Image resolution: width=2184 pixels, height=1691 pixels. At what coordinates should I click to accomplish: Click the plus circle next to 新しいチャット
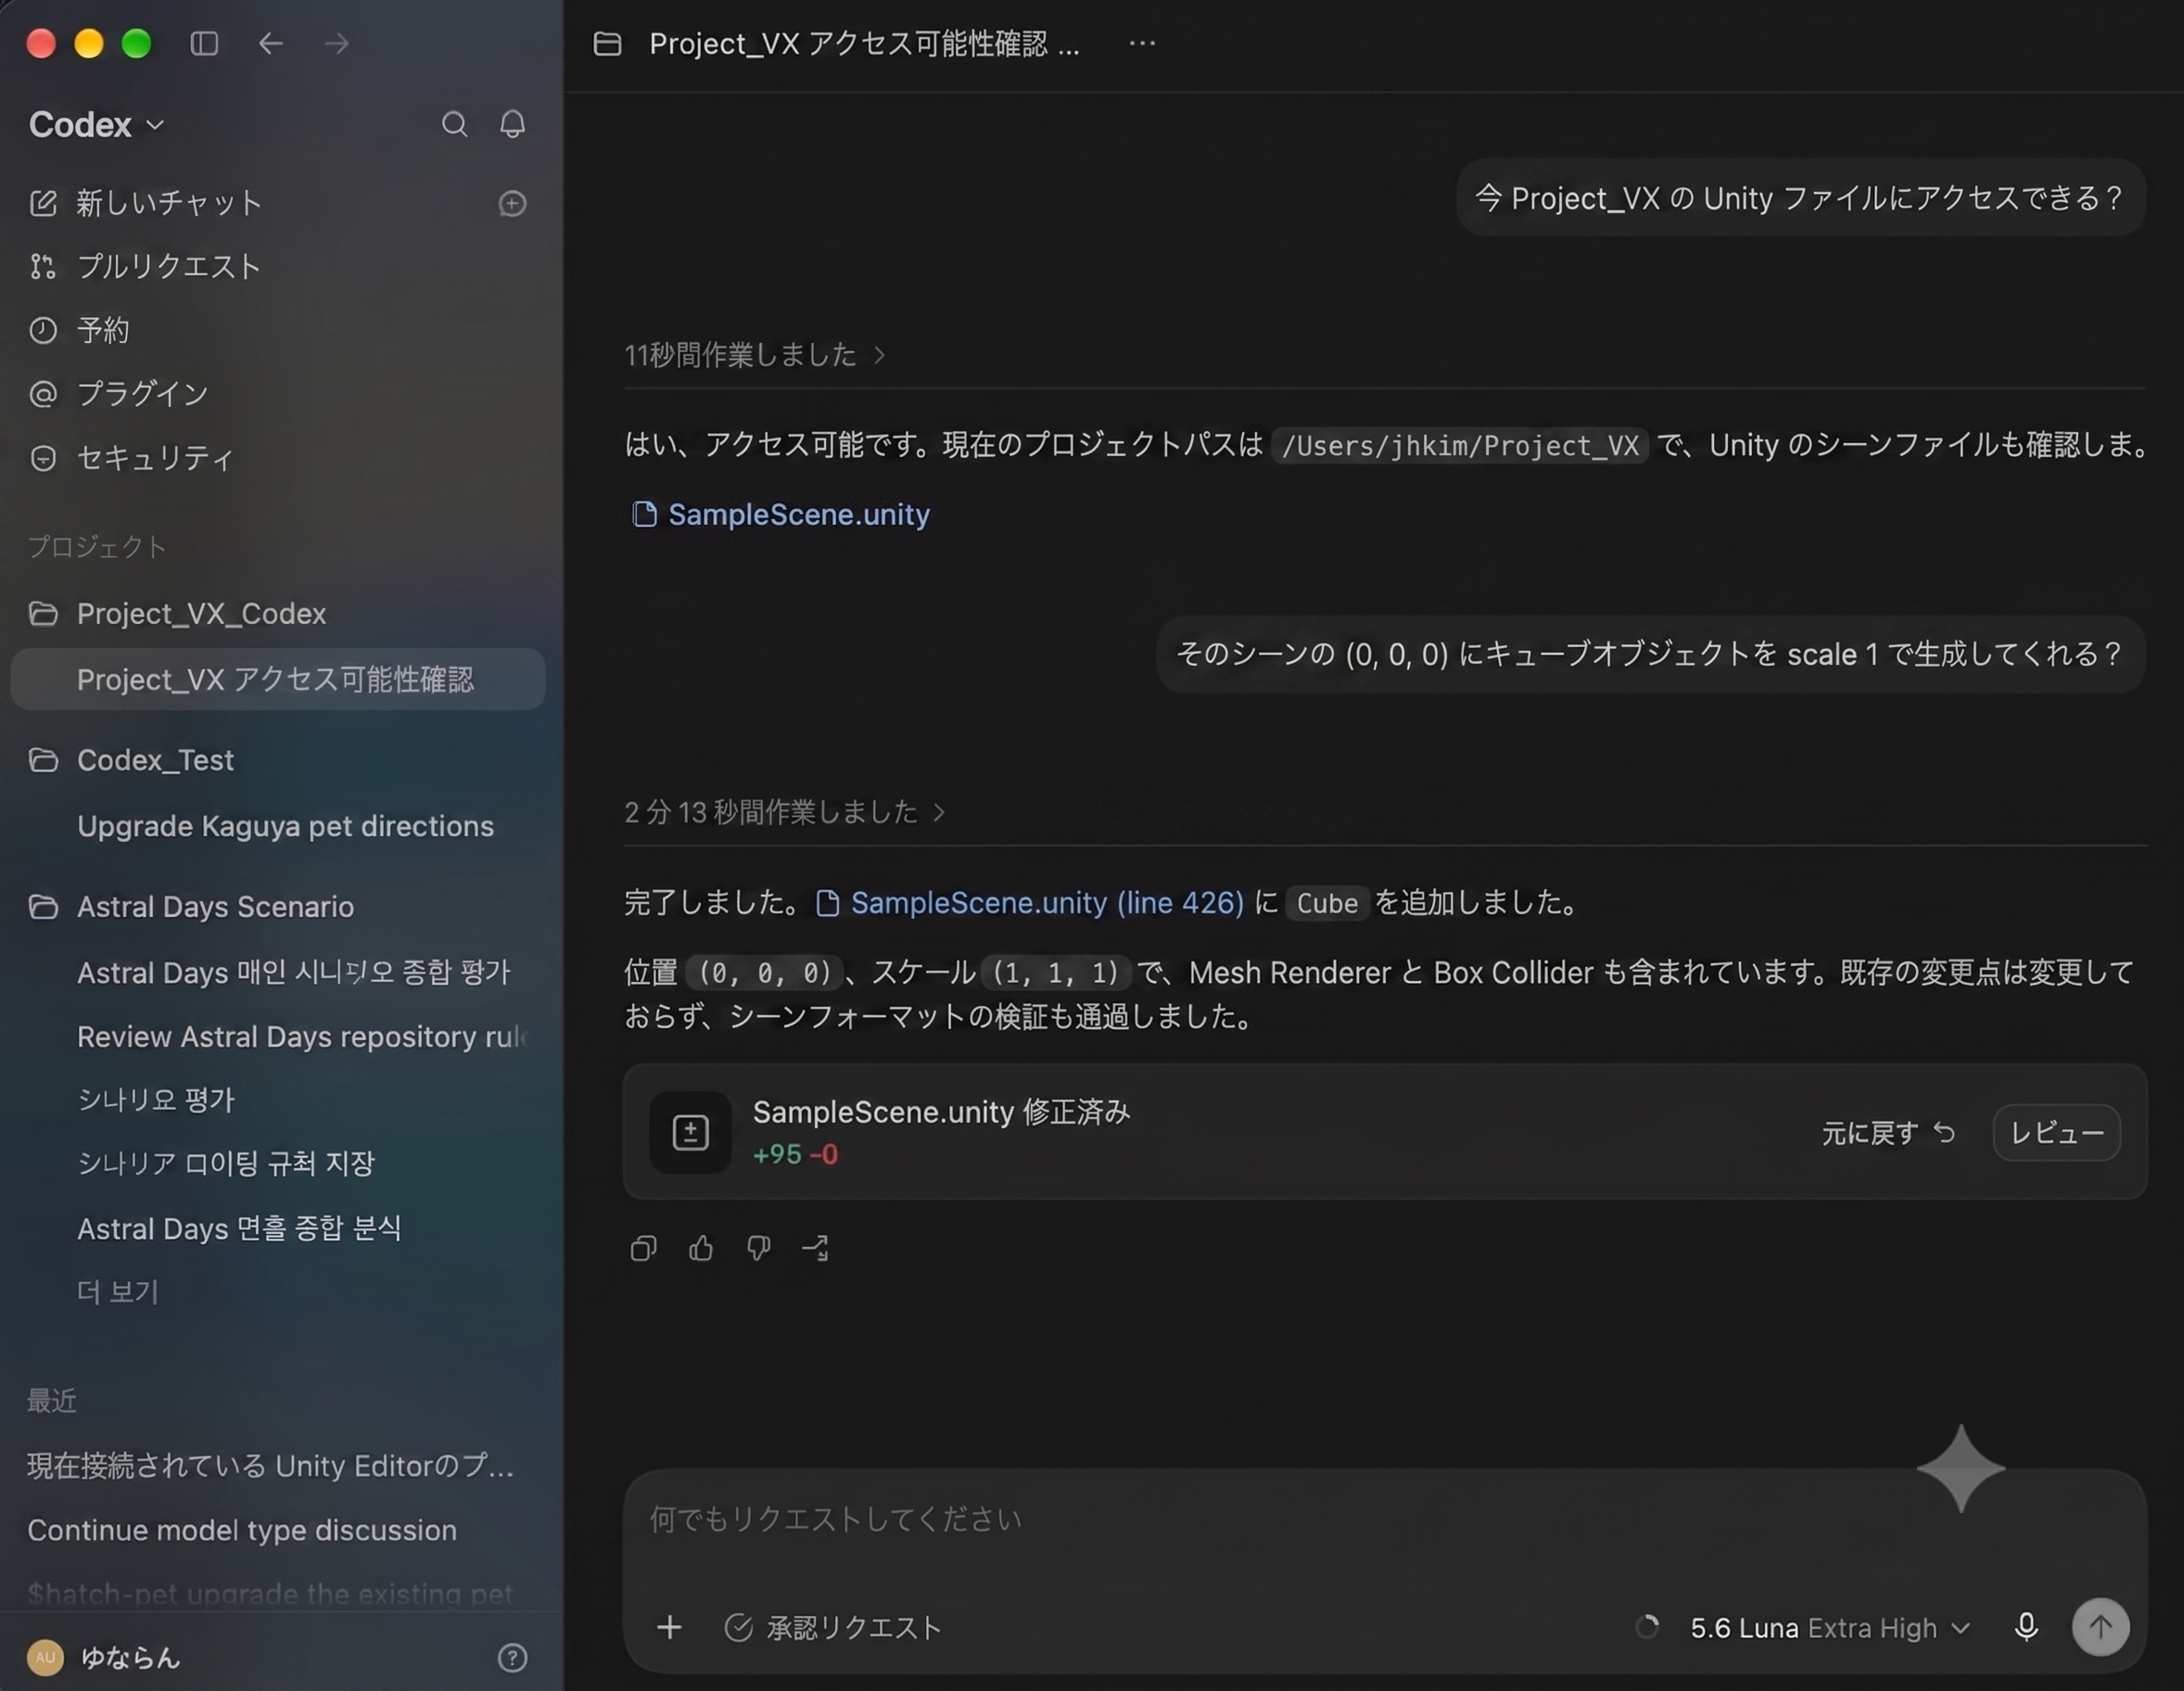[x=512, y=203]
